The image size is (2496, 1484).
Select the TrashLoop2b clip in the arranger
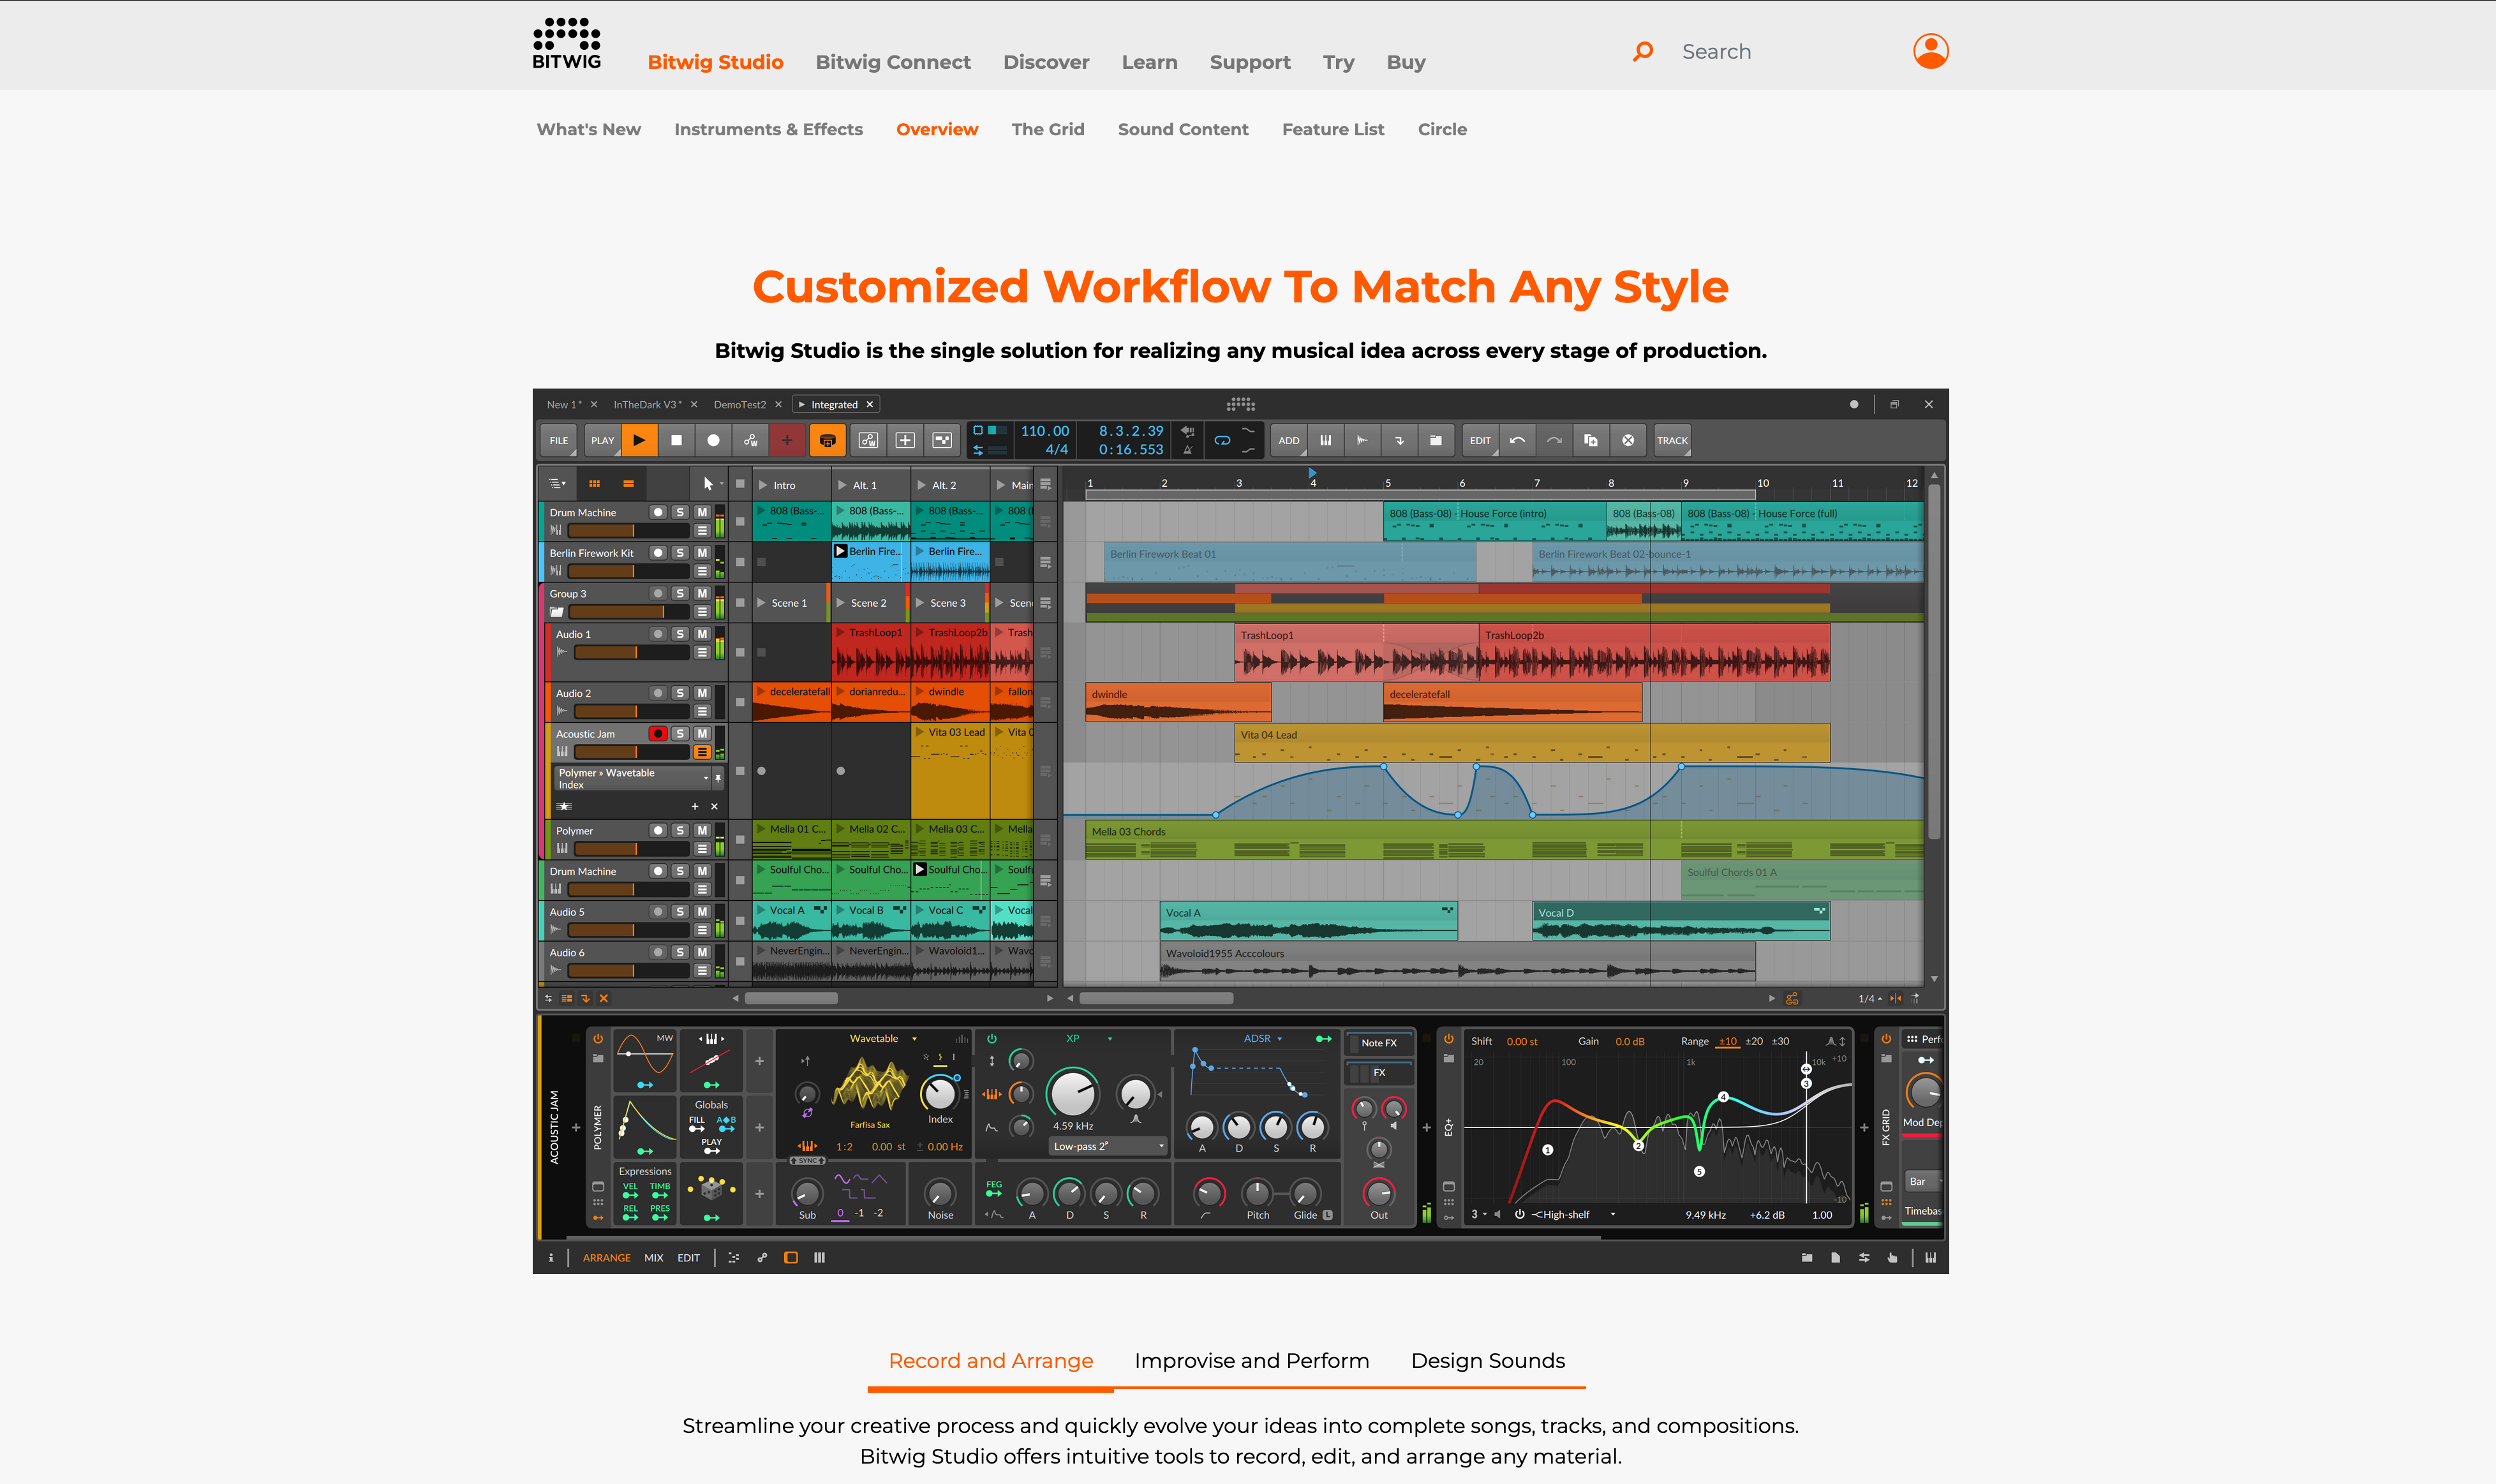coord(1654,652)
